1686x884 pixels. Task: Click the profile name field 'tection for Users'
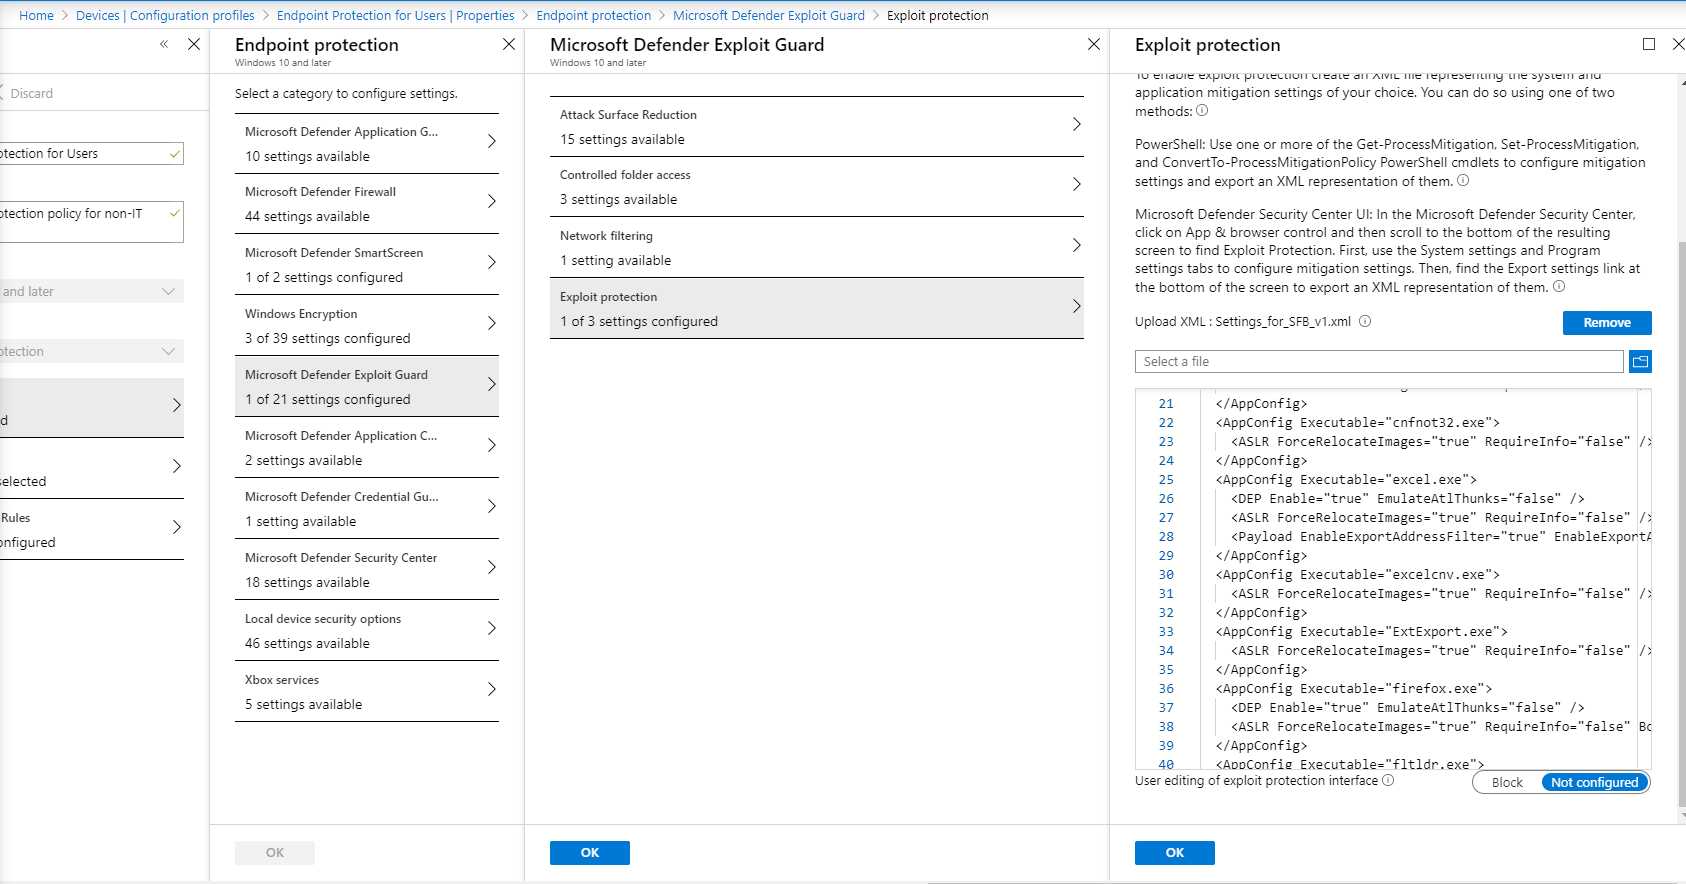92,153
